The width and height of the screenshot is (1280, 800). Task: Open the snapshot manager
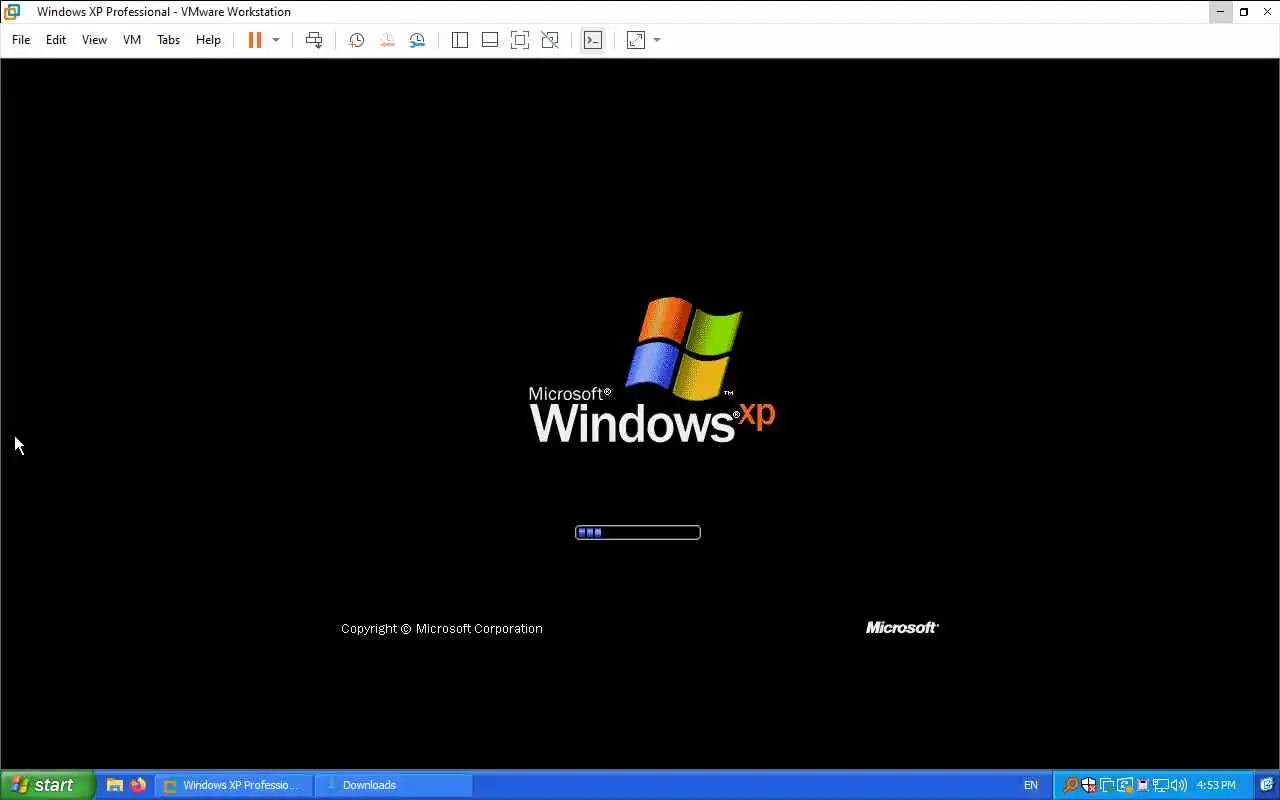417,40
